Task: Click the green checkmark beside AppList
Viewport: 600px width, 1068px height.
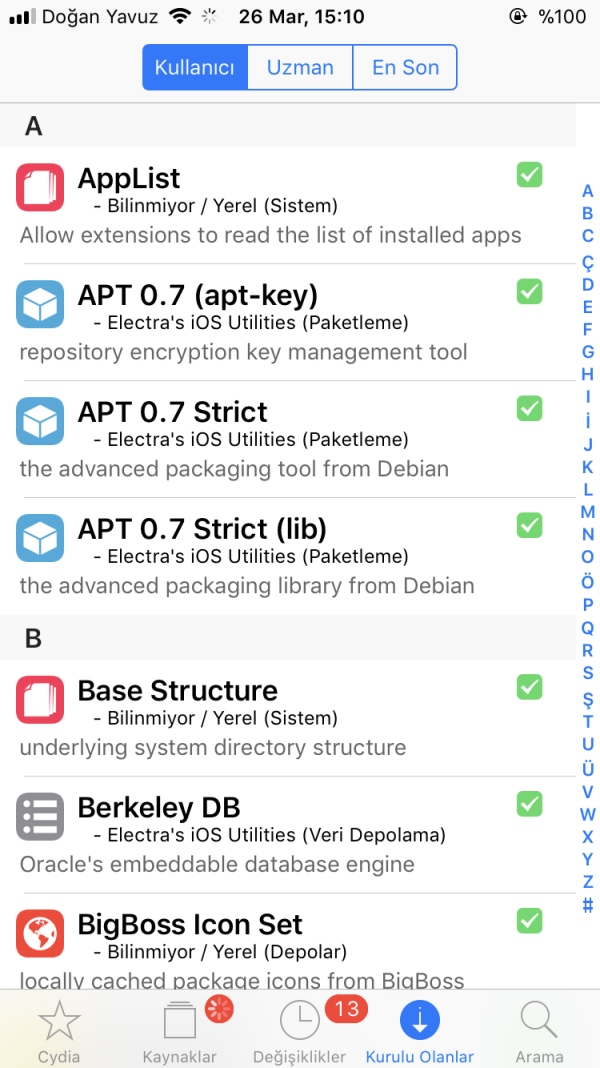Action: tap(529, 175)
